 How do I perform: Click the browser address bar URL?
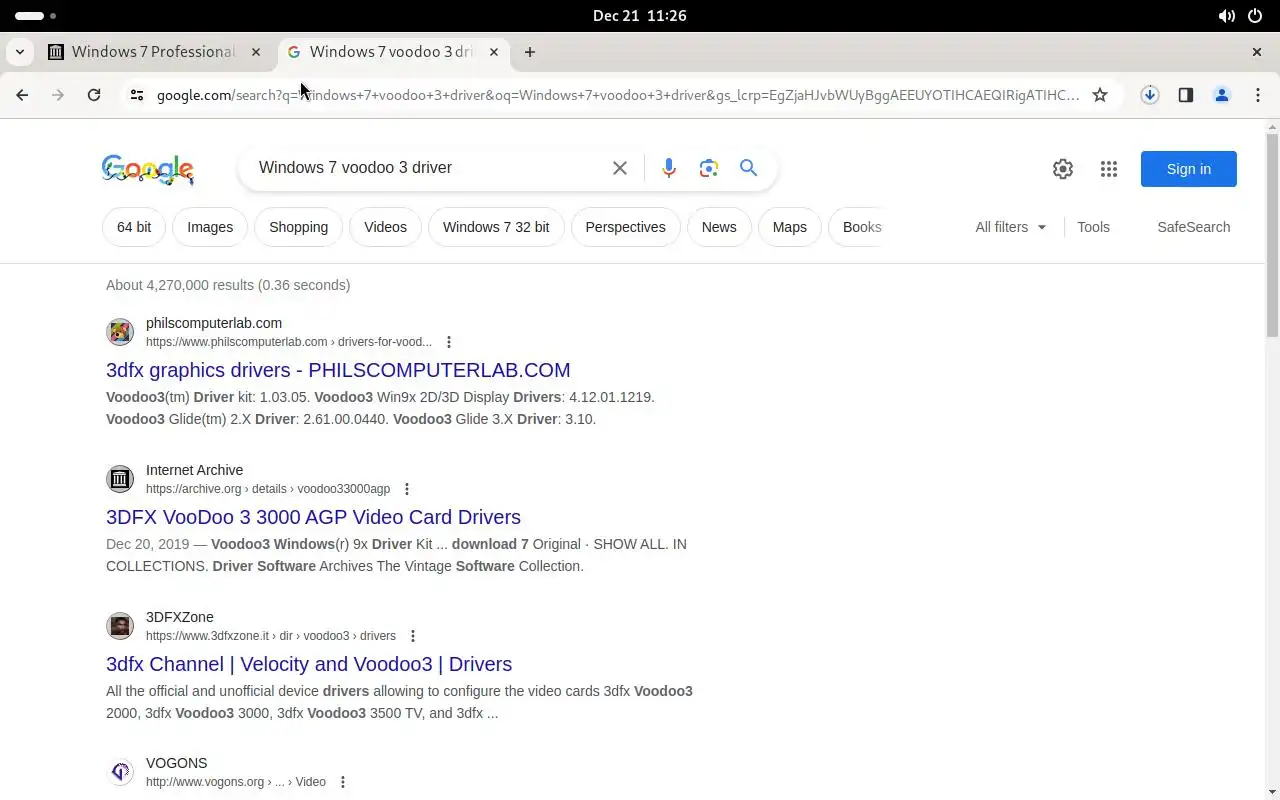618,95
